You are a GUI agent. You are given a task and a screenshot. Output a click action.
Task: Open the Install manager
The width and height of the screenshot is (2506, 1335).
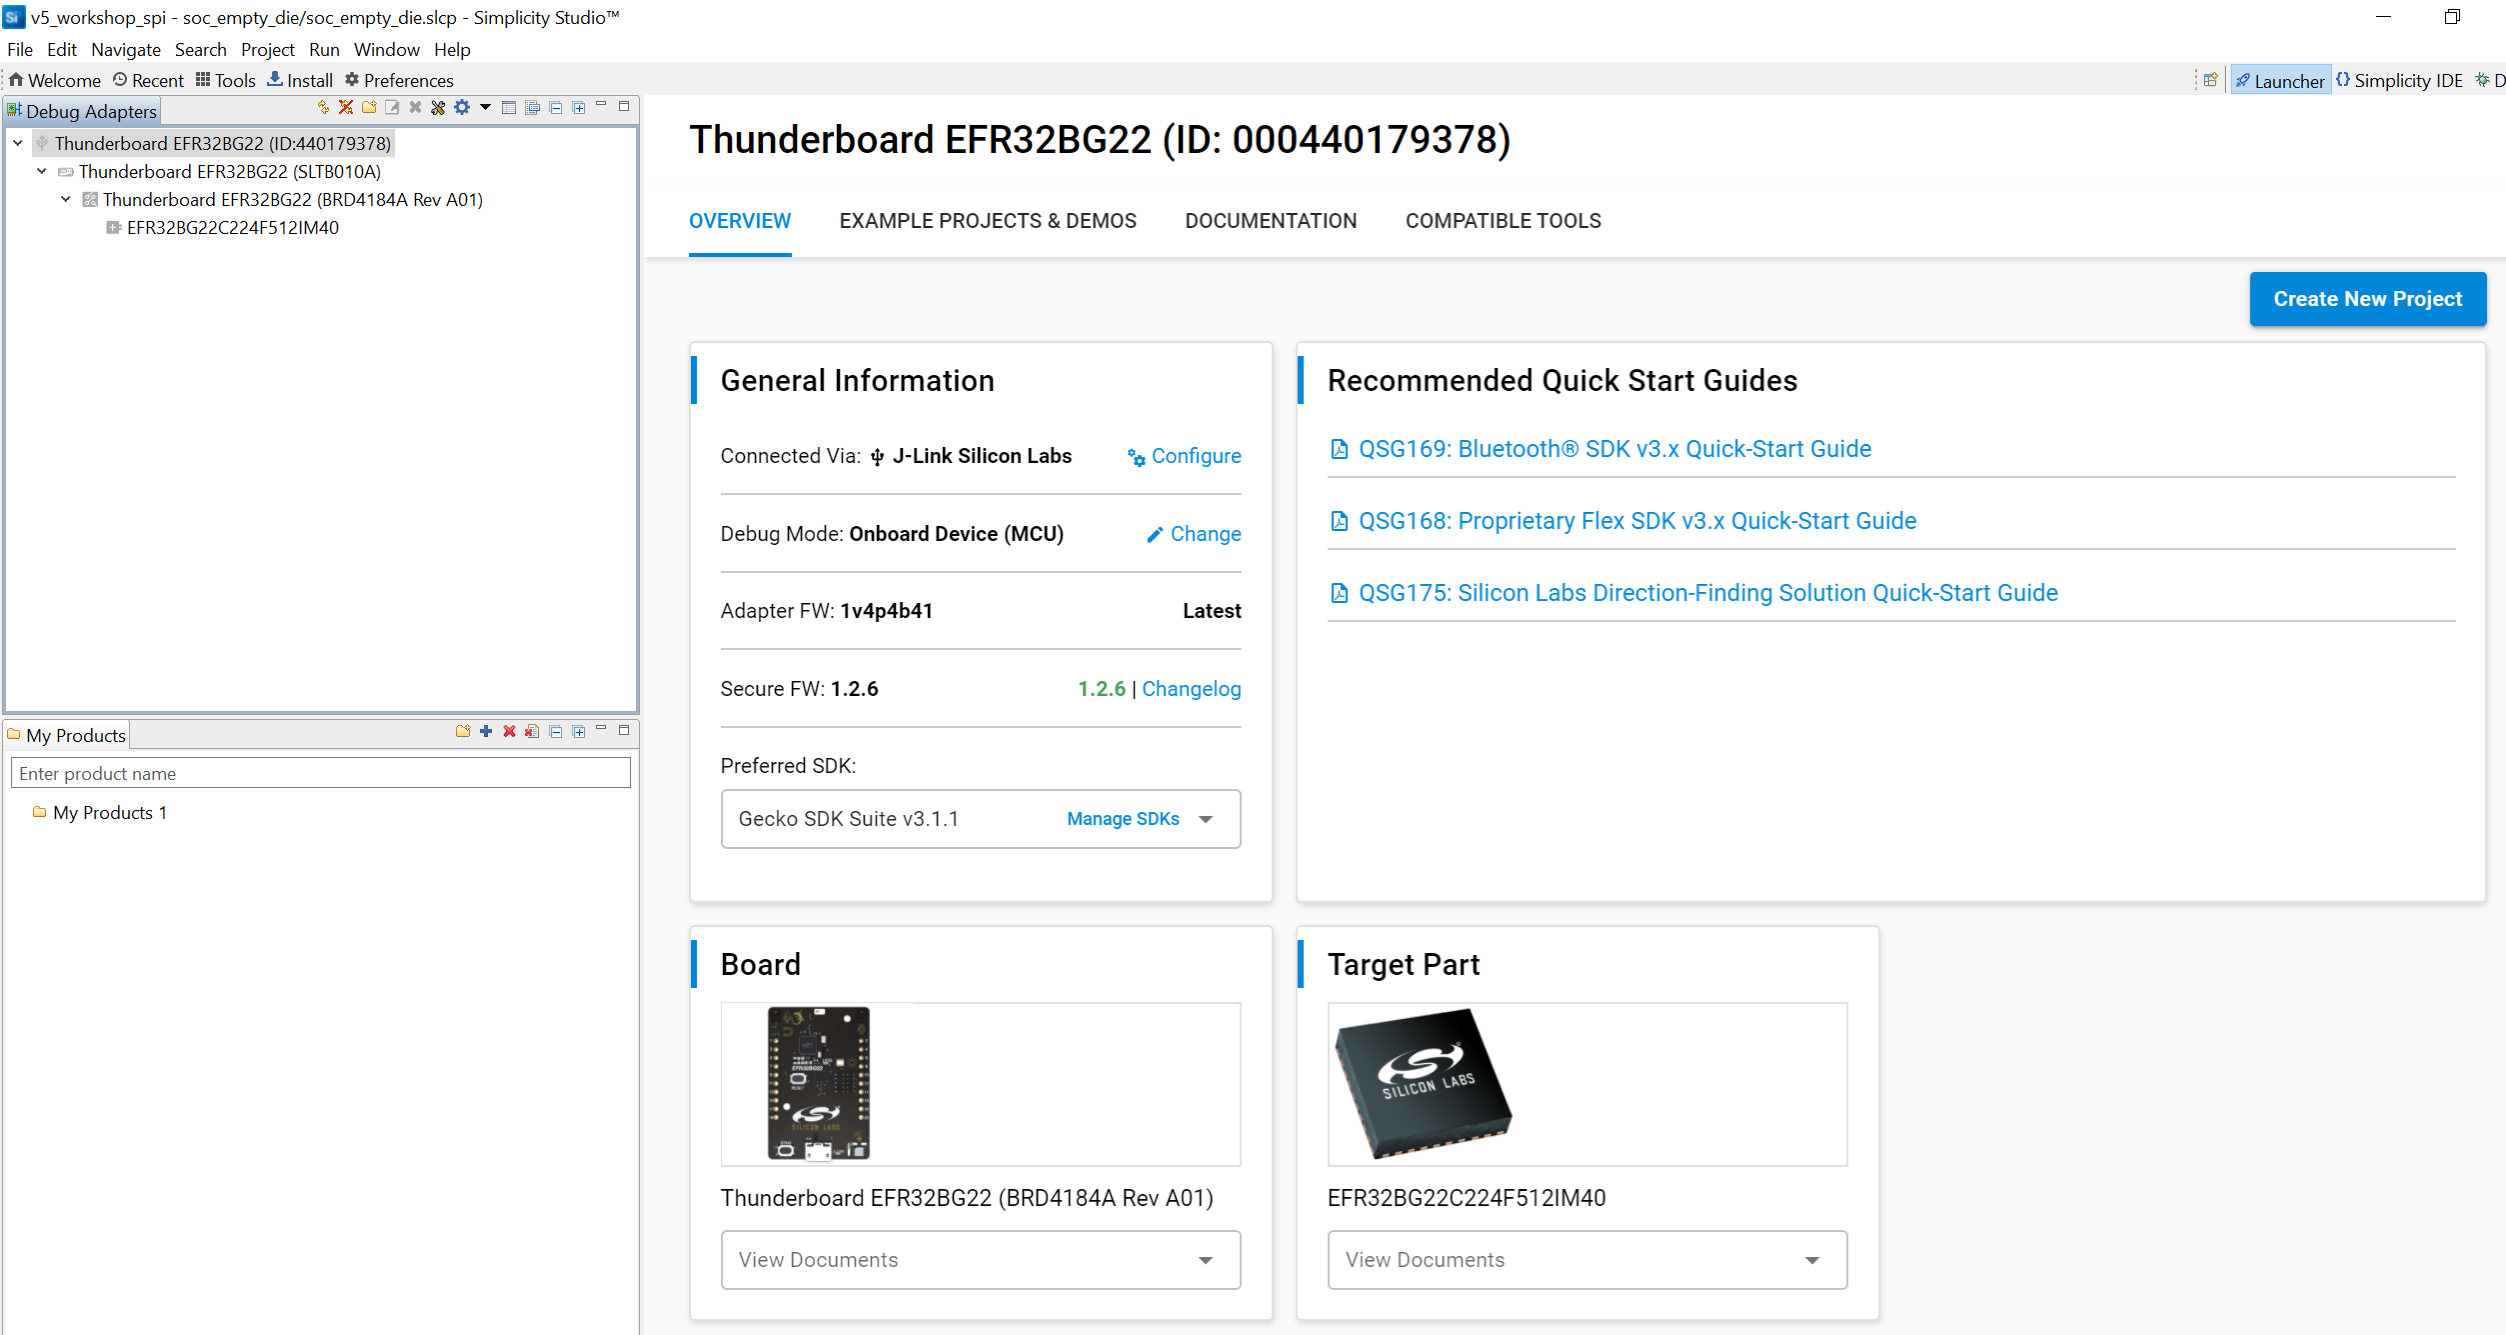click(x=300, y=80)
